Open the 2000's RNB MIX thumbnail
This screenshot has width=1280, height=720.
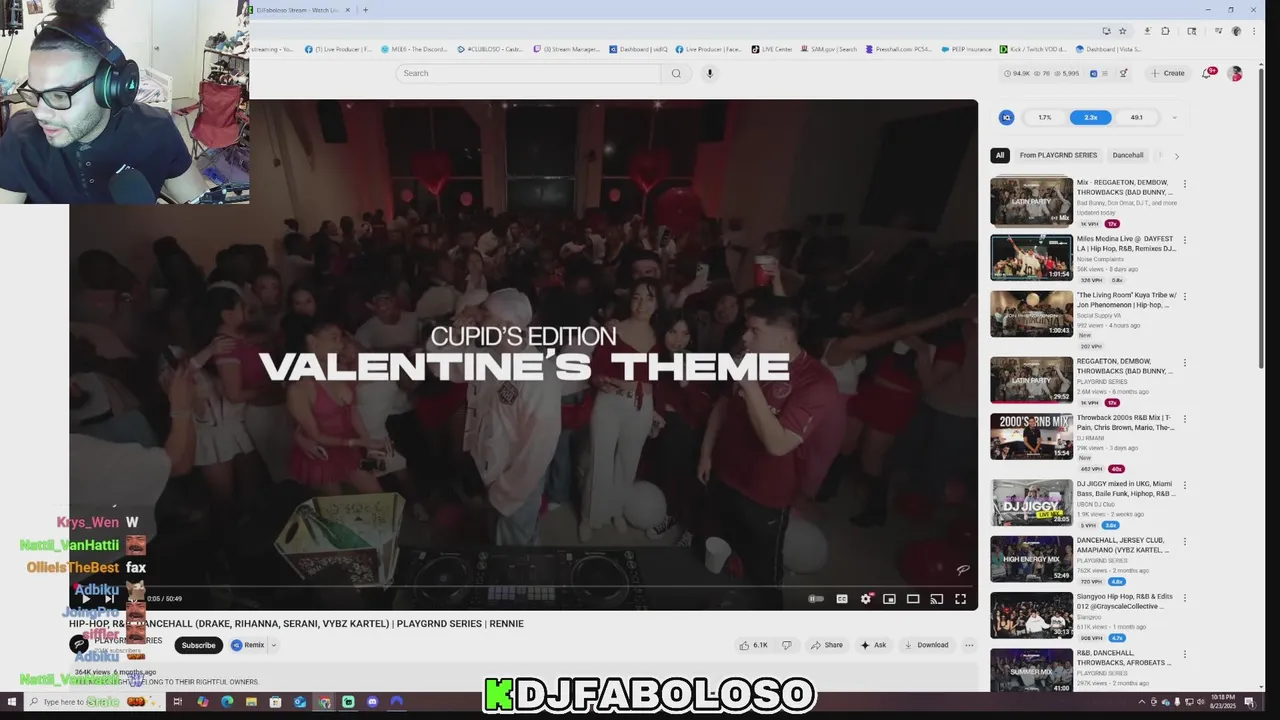[x=1031, y=437]
